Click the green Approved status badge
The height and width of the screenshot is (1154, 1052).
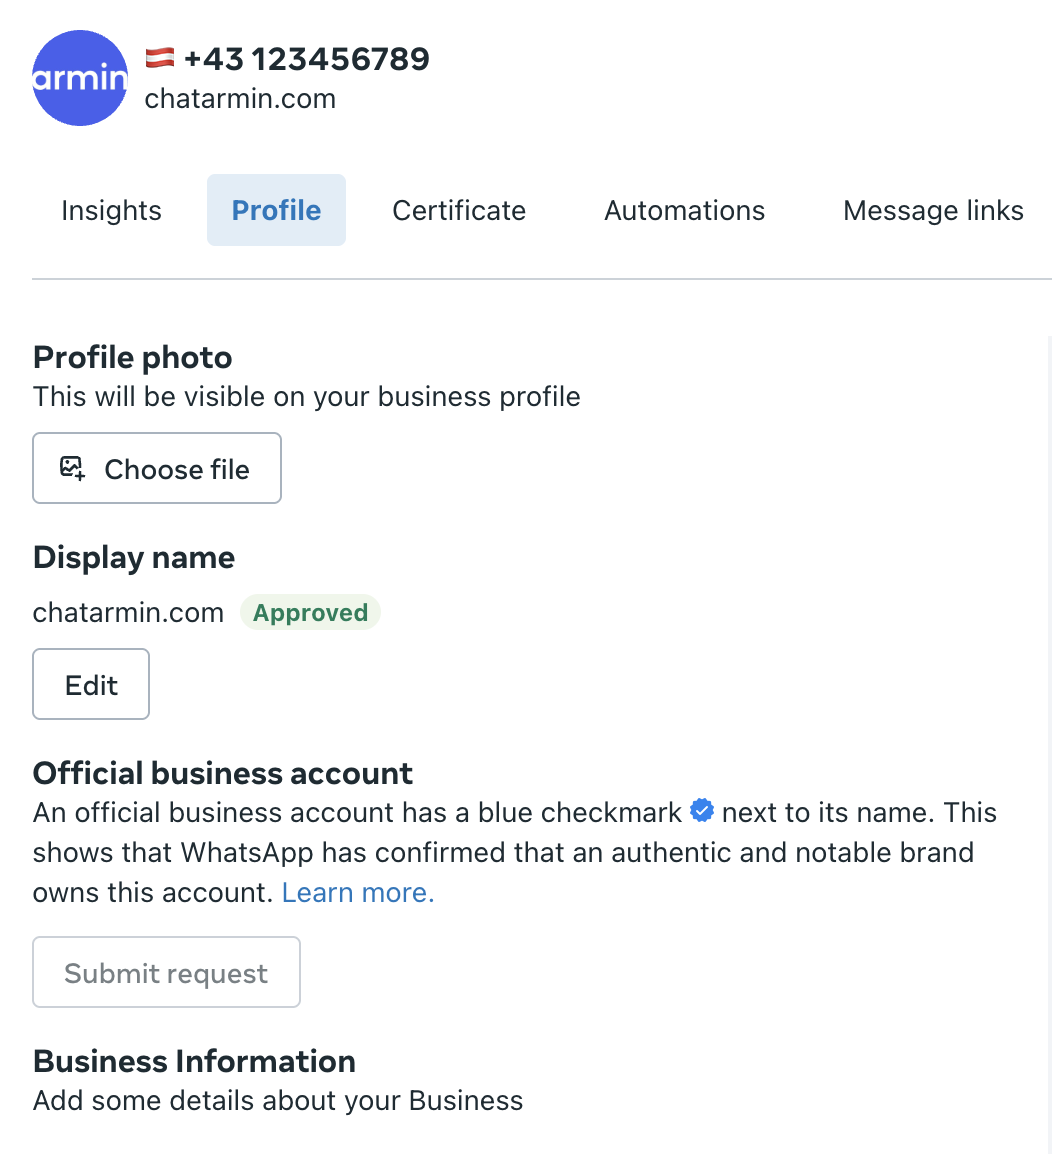(310, 613)
